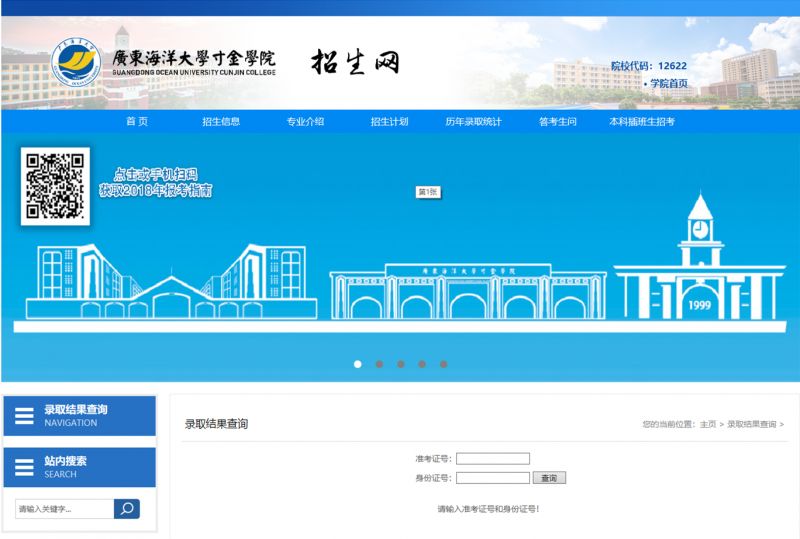Screen dimensions: 800x539
Task: Click the clock tower illustration in banner
Action: pos(700,256)
